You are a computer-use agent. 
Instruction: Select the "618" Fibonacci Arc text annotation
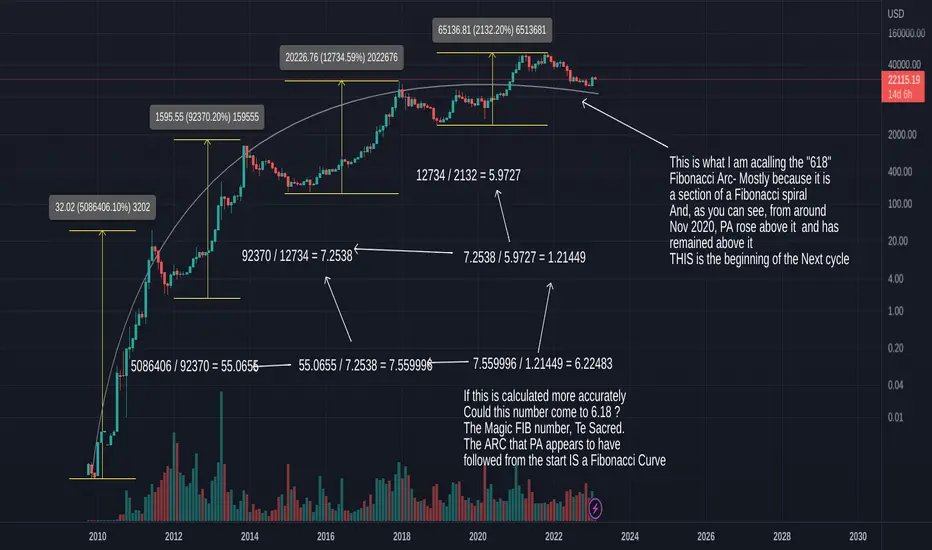click(x=759, y=210)
